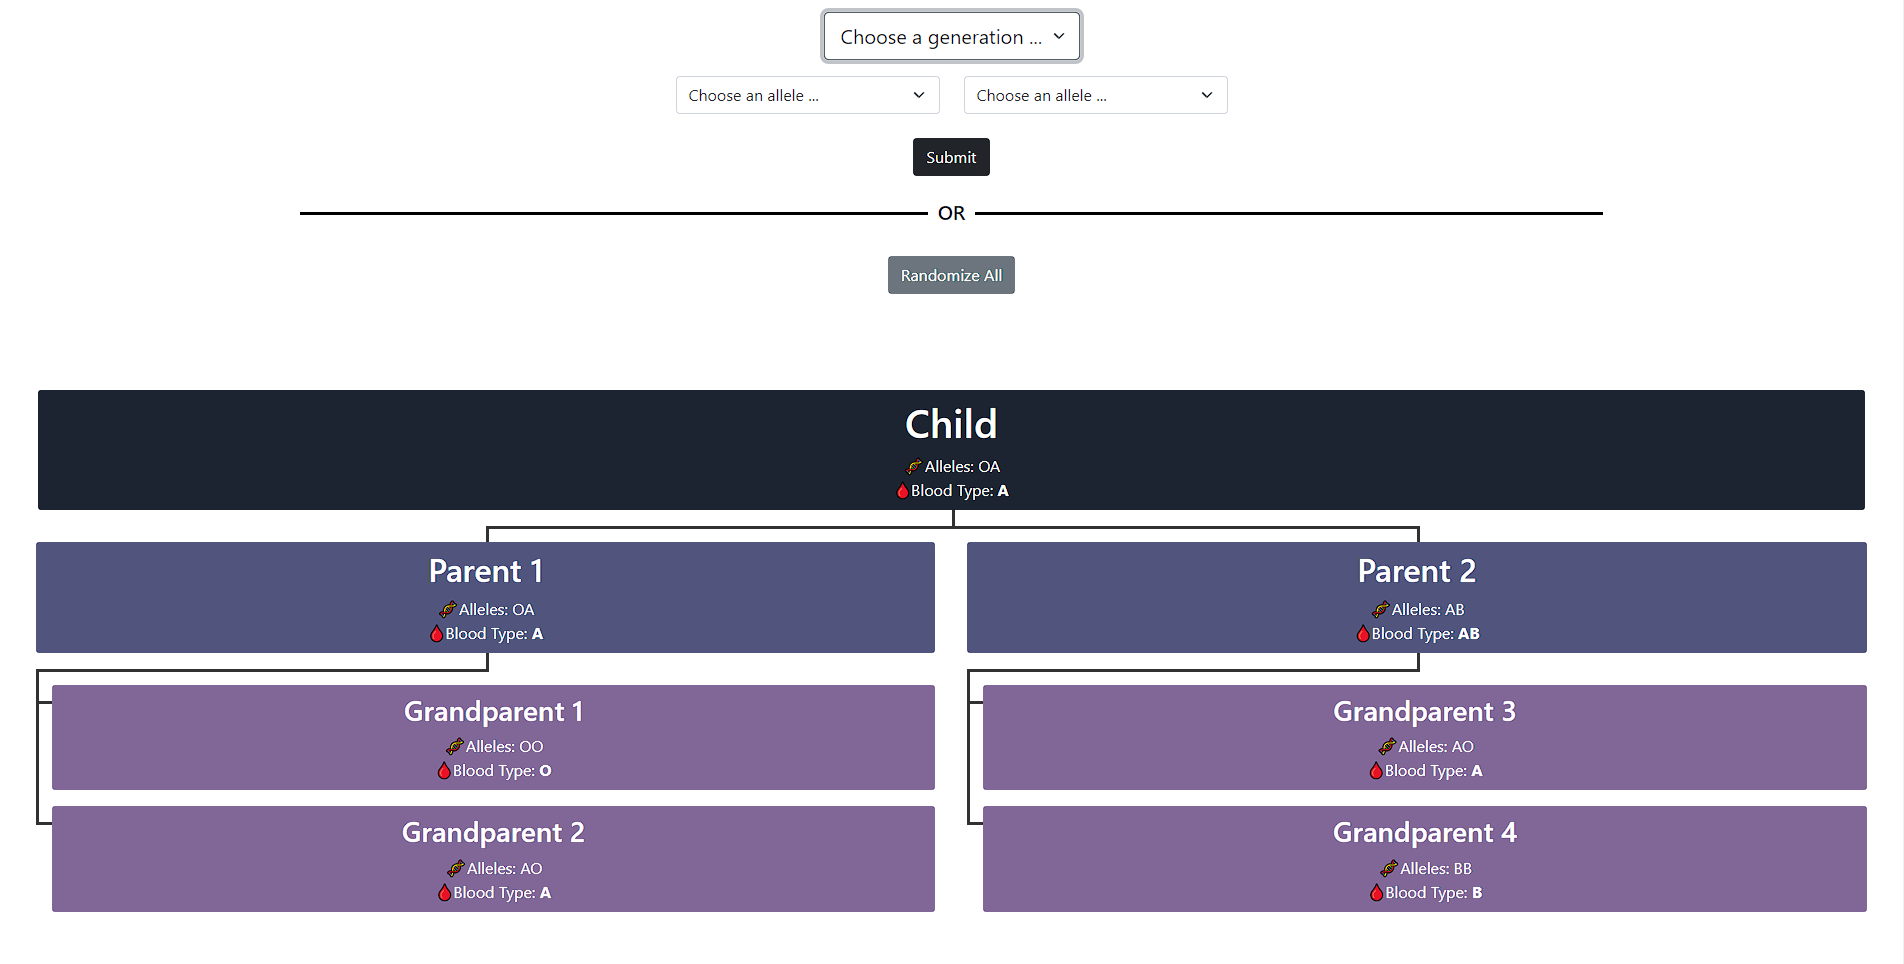
Task: Click the Grandparent 3 heading
Action: [x=1425, y=711]
